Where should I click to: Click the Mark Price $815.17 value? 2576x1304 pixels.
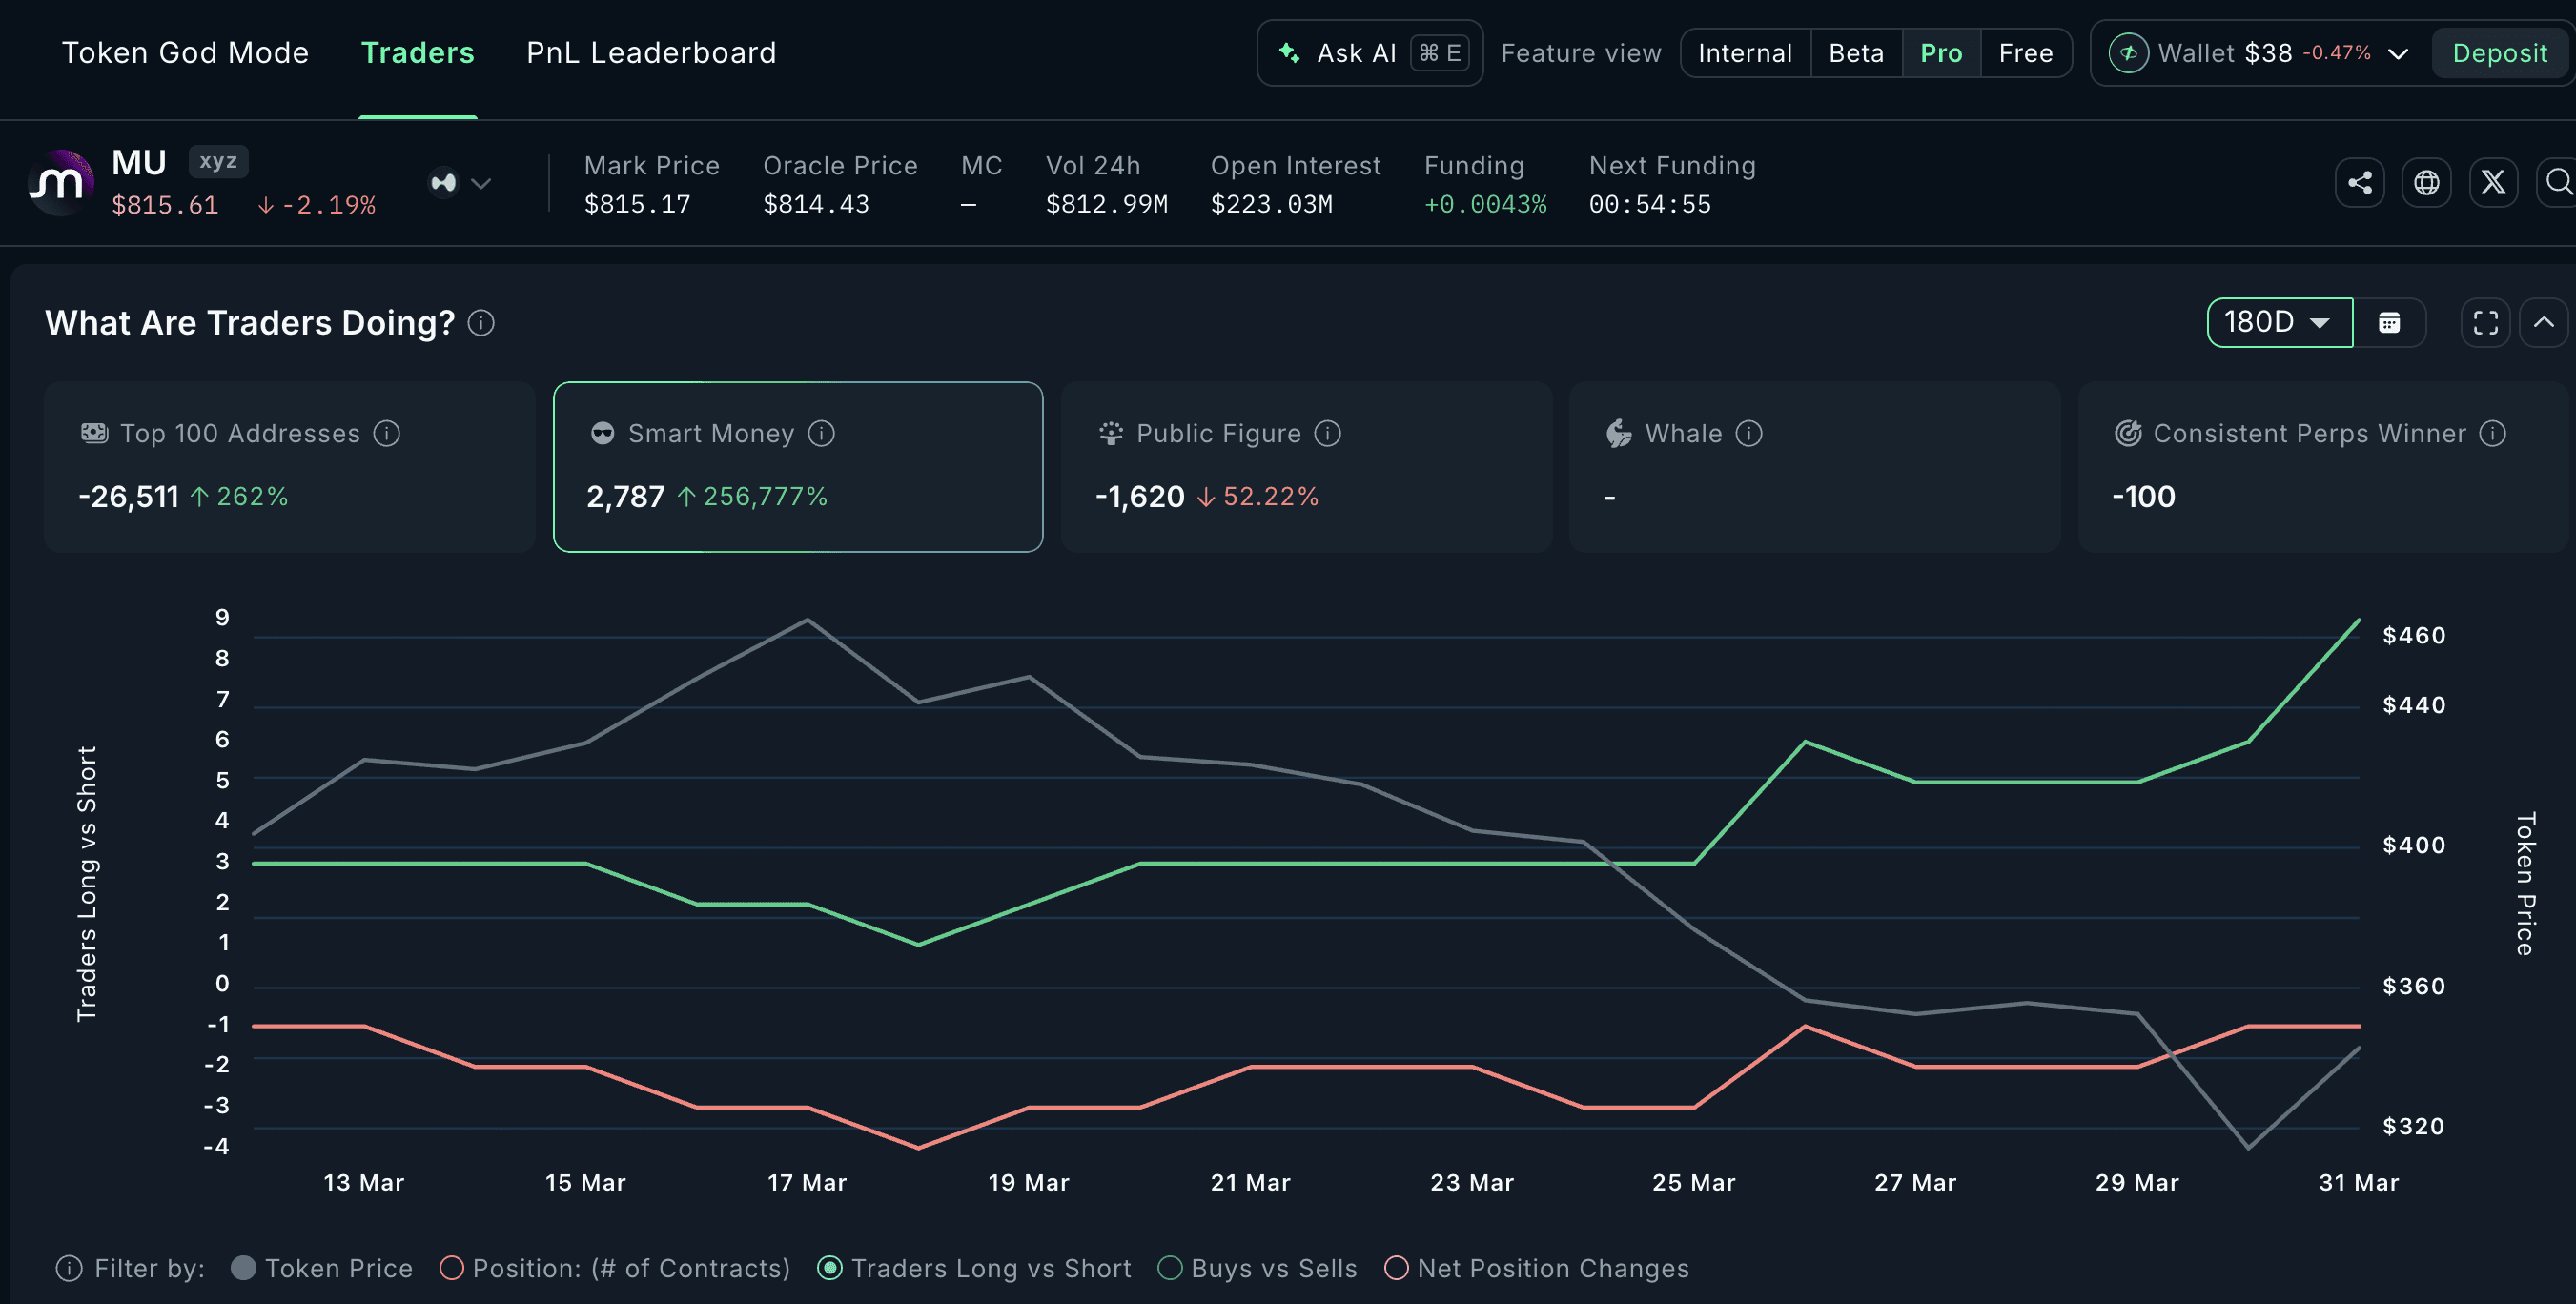pos(637,204)
